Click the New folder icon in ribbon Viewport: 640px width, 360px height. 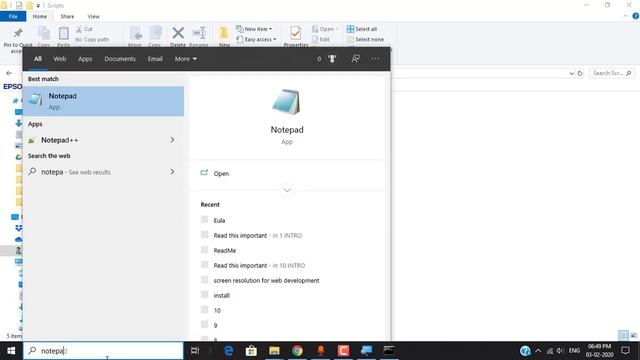(x=224, y=33)
